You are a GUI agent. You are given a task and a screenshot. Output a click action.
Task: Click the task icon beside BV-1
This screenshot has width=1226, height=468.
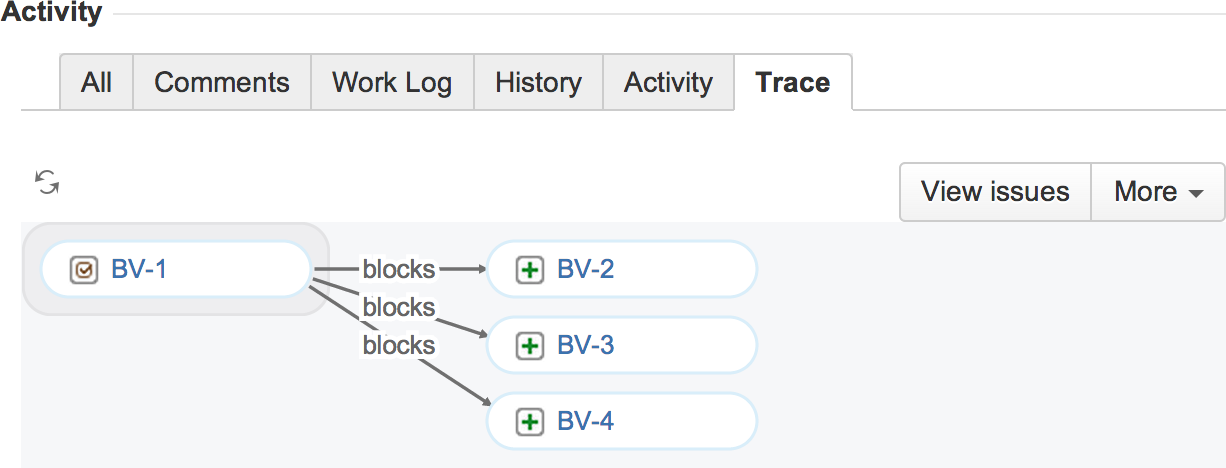coord(84,269)
